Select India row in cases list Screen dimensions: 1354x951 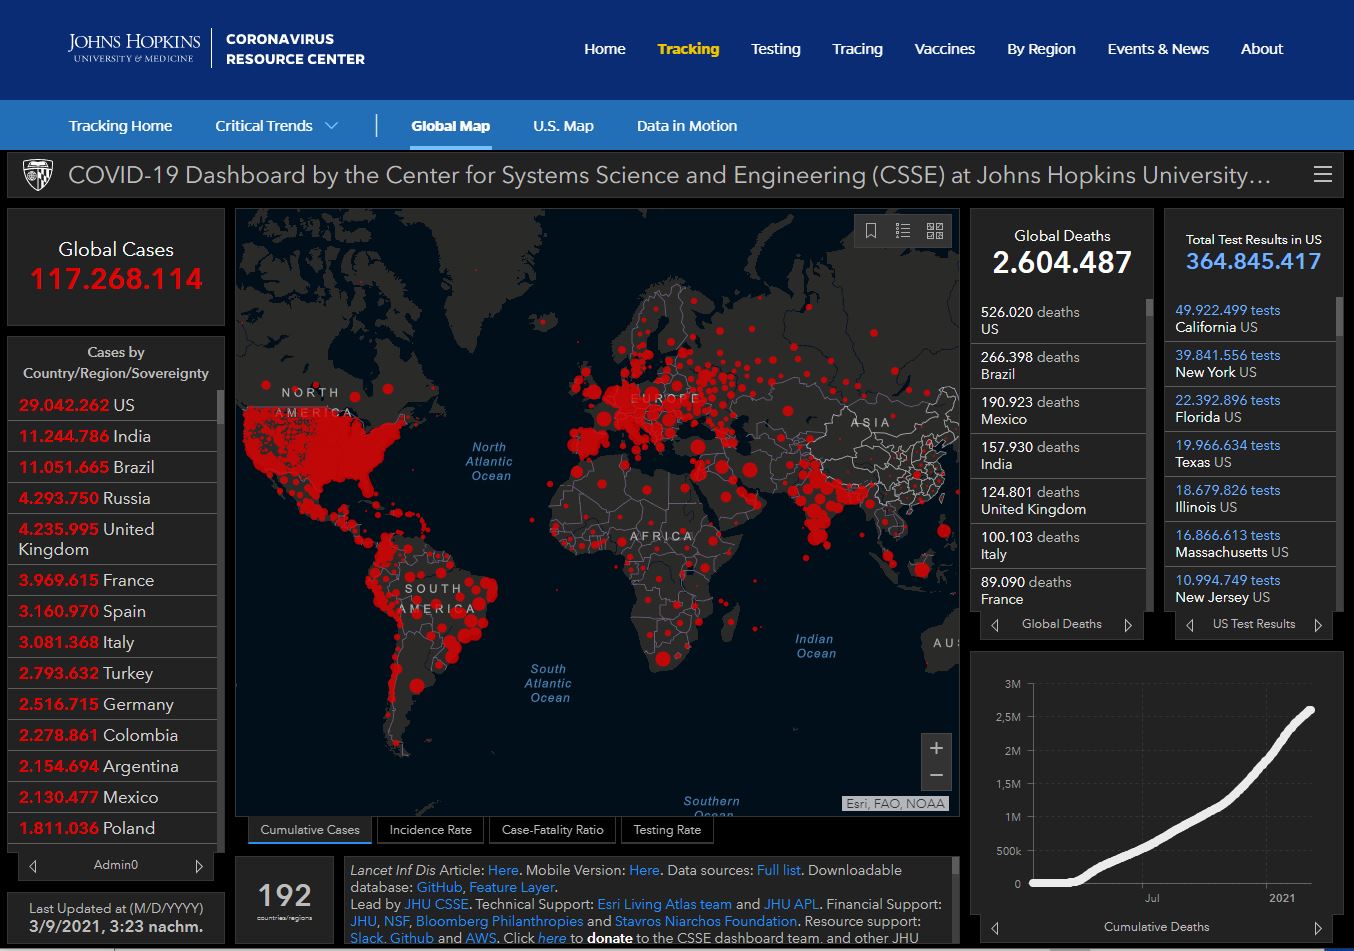[112, 436]
